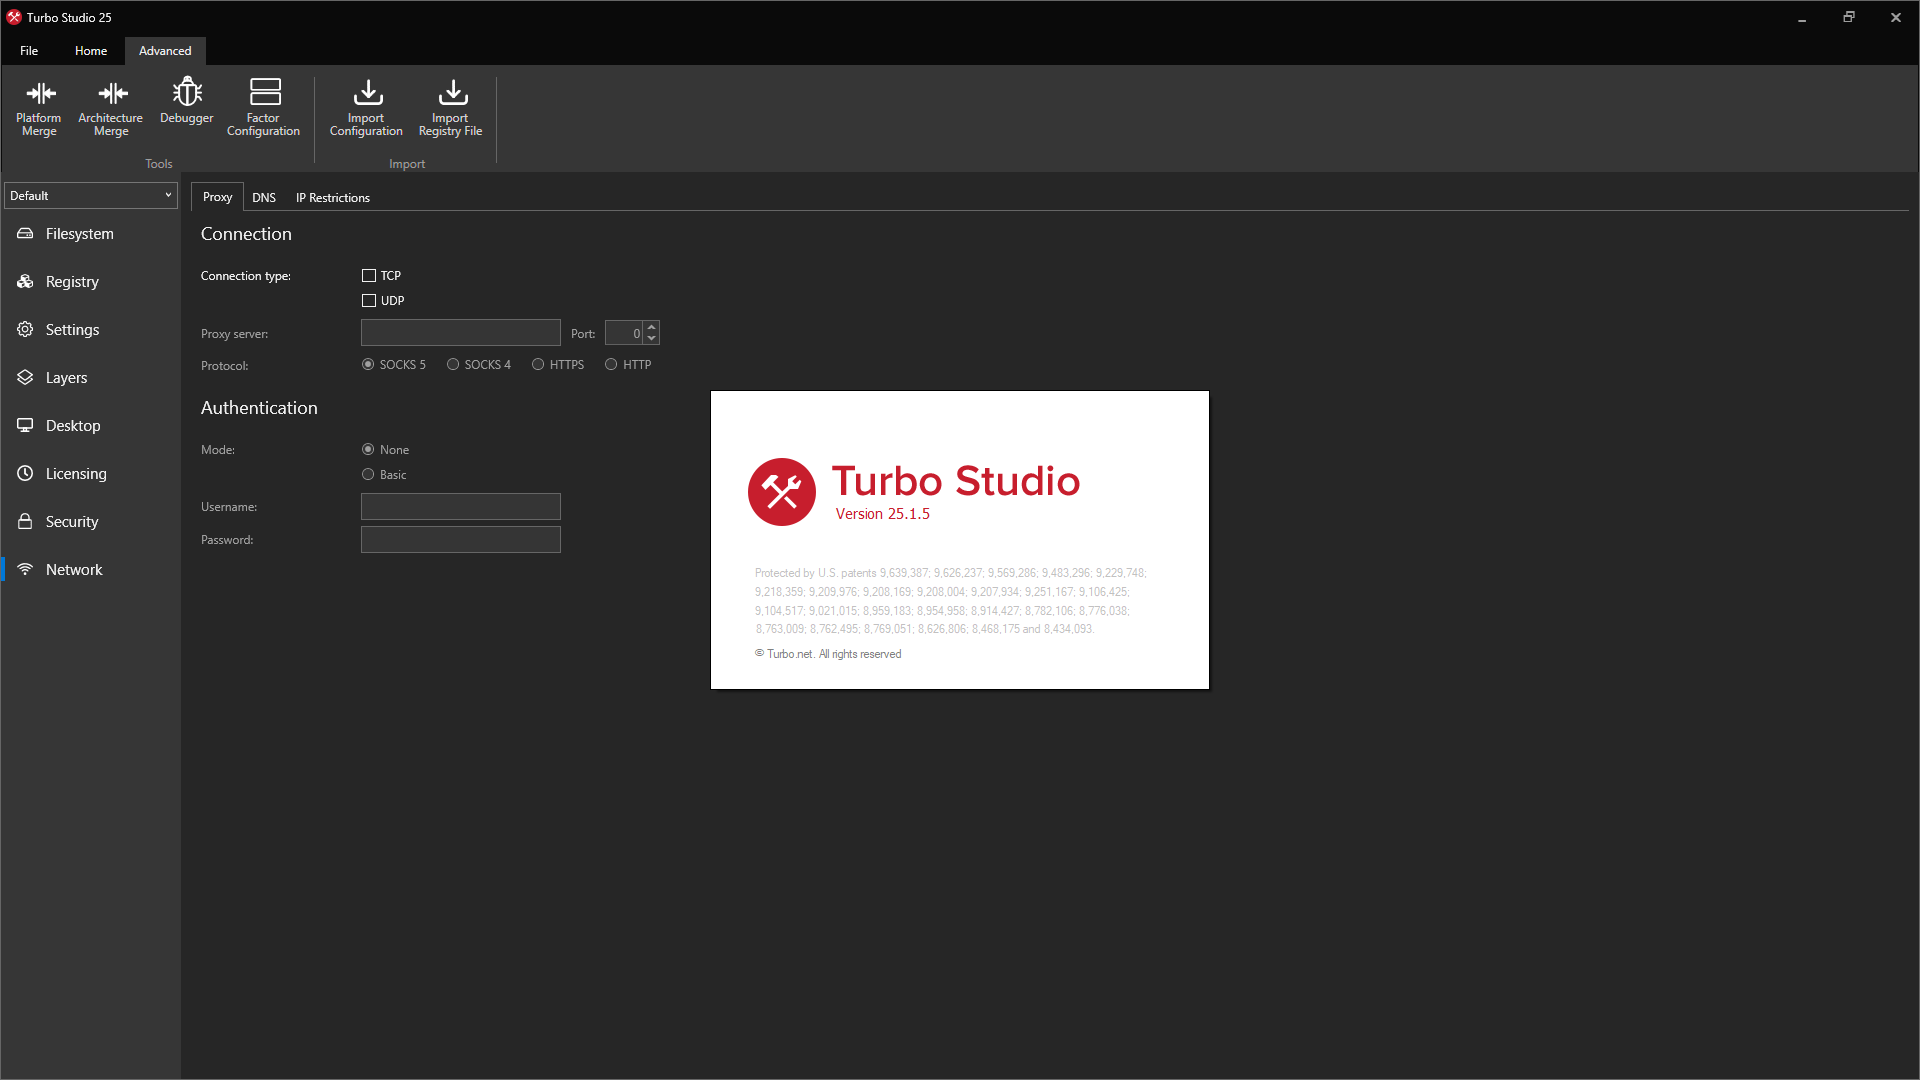Open the Registry section
The height and width of the screenshot is (1080, 1920).
(91, 282)
